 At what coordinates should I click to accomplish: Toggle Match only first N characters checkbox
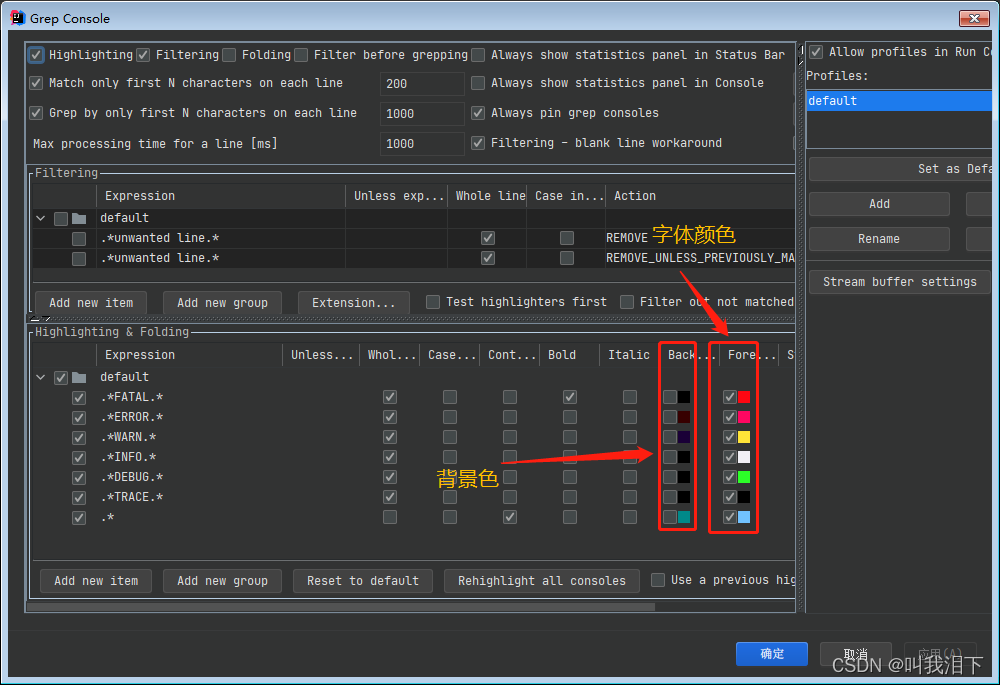click(36, 83)
